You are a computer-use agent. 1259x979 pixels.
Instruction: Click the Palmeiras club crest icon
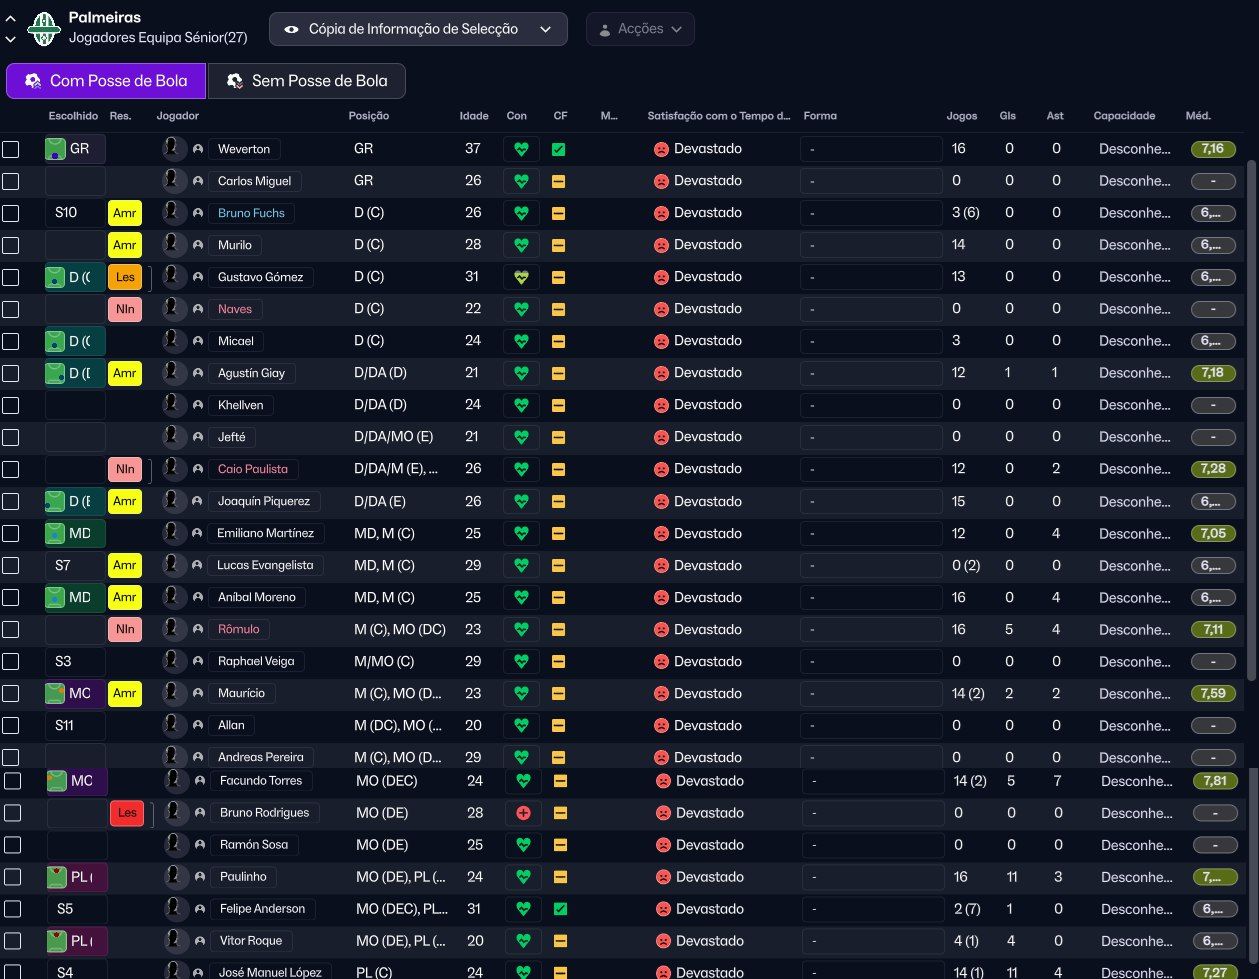(x=44, y=29)
